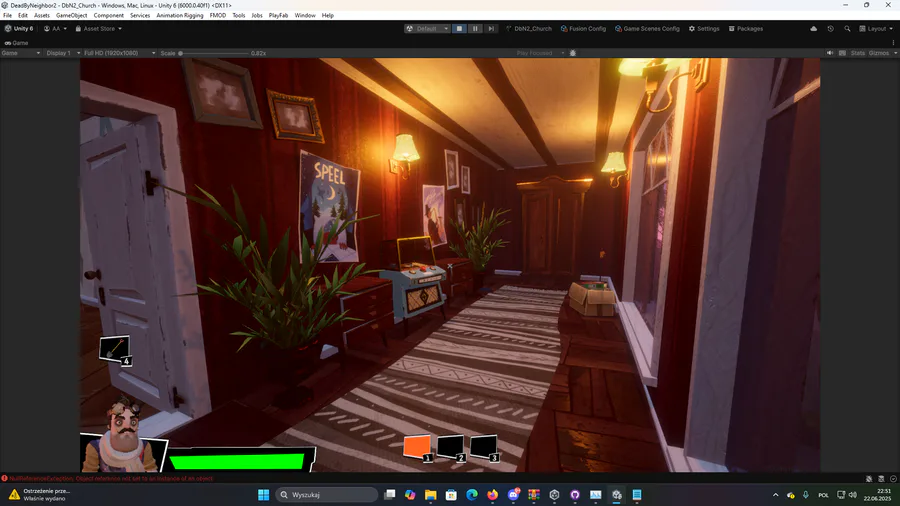Open the Default play mode dropdown
Image resolution: width=900 pixels, height=506 pixels.
coord(427,29)
